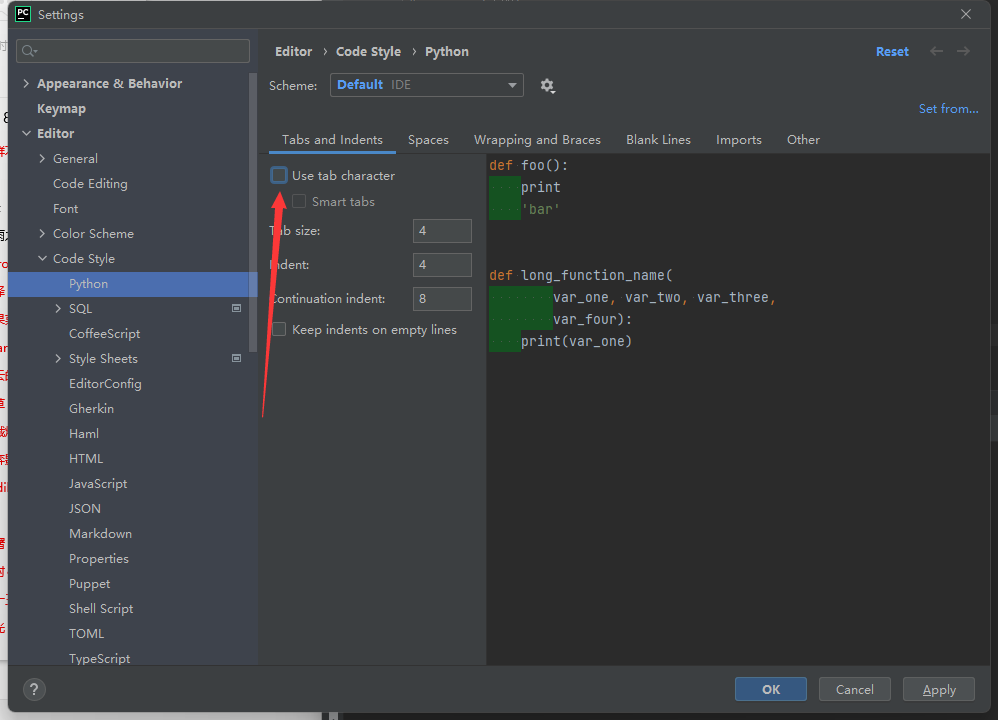Open scheme actions gear icon

547,86
